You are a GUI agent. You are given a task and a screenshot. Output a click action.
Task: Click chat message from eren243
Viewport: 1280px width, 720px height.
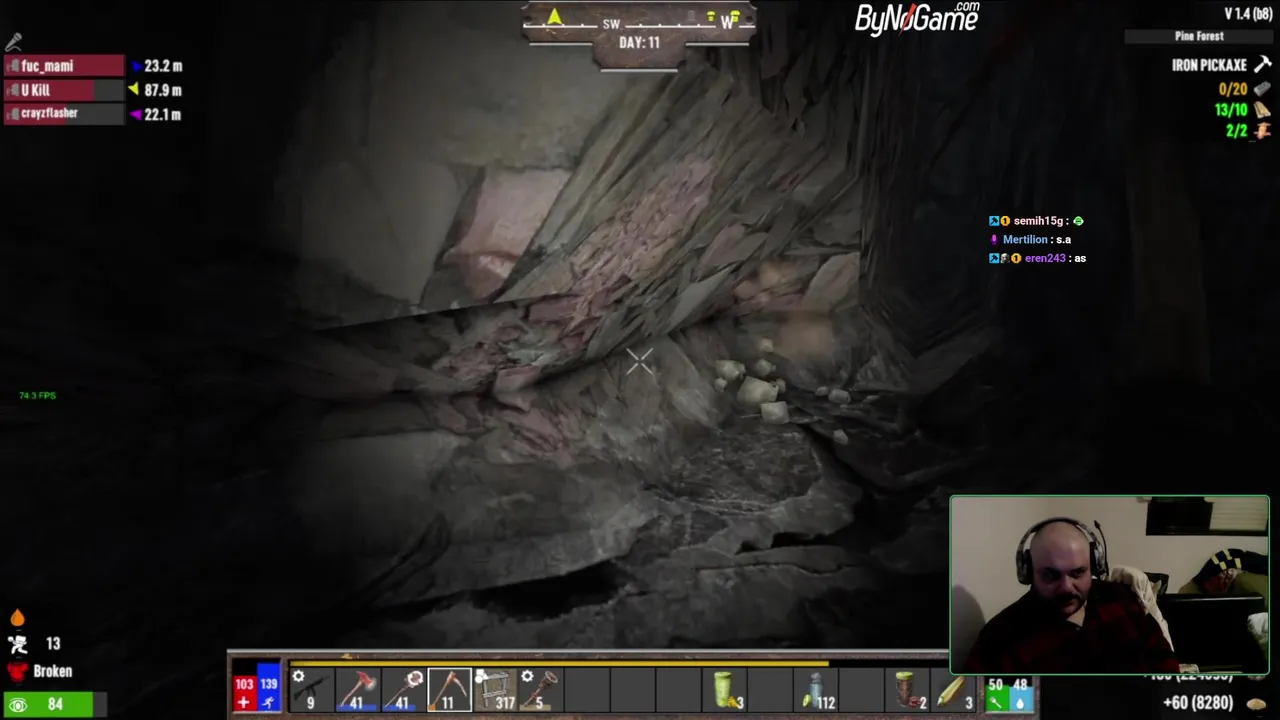(x=1037, y=258)
